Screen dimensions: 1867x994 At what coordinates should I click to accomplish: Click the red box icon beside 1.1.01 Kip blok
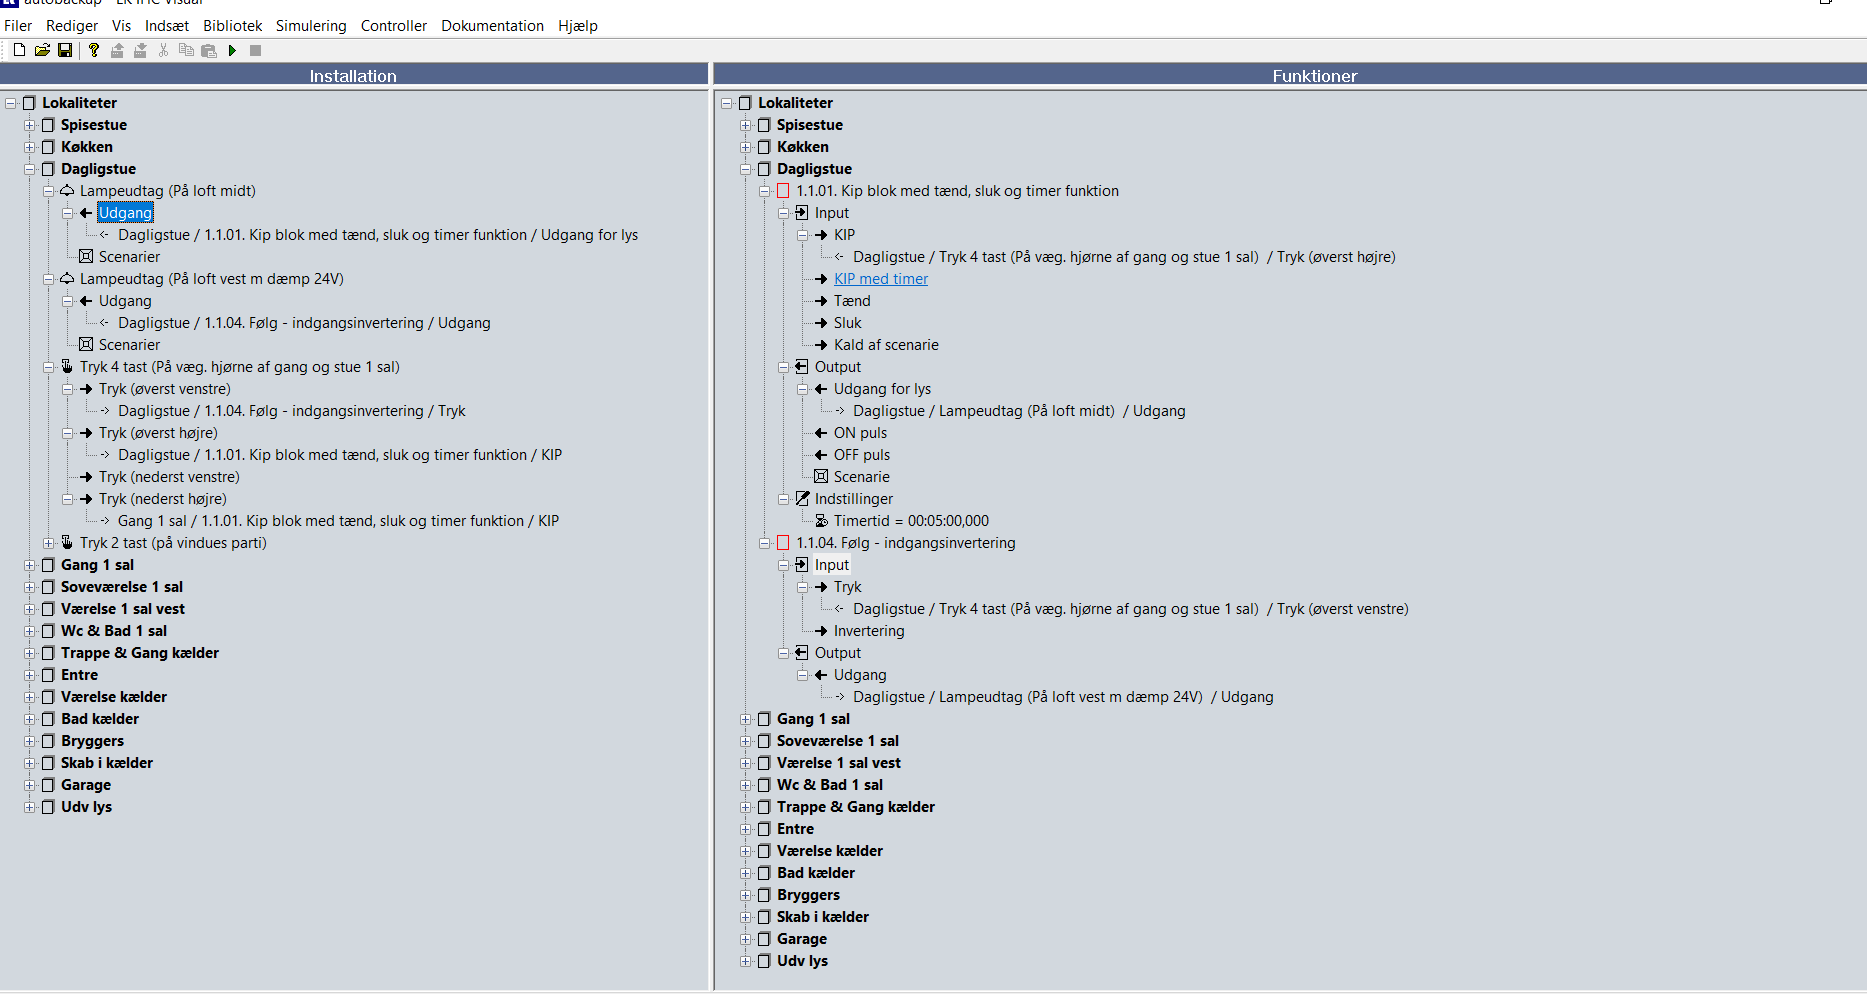click(x=783, y=191)
